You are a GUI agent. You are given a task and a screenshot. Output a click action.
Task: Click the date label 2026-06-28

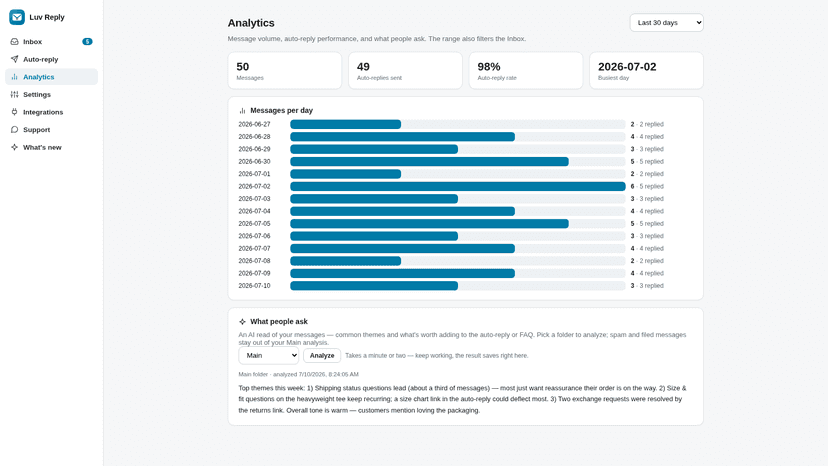click(254, 137)
